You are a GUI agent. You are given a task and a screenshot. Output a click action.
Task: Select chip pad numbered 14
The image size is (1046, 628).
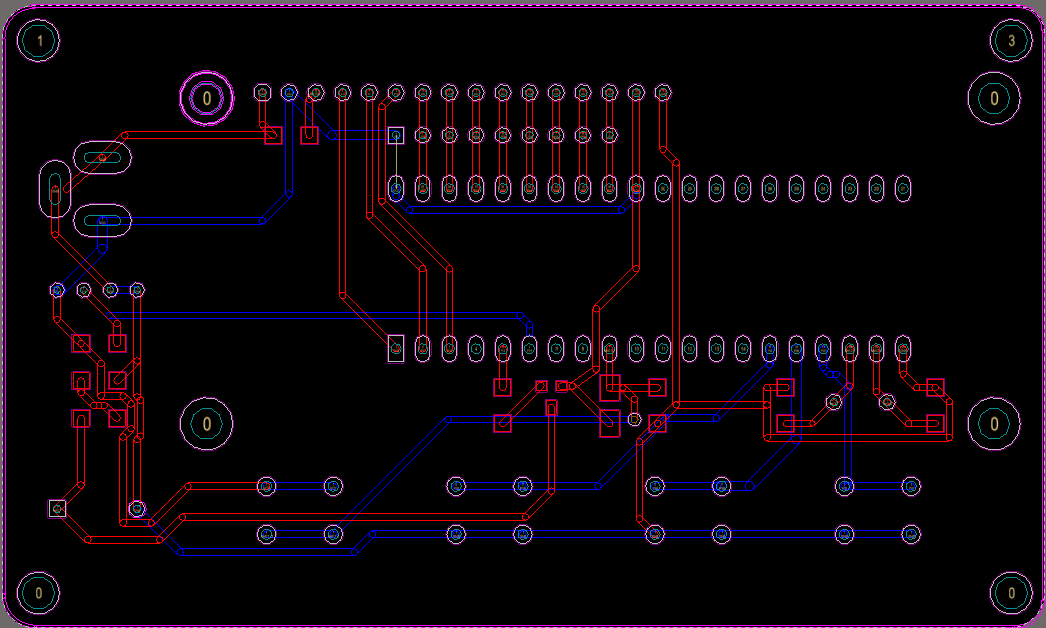click(742, 348)
